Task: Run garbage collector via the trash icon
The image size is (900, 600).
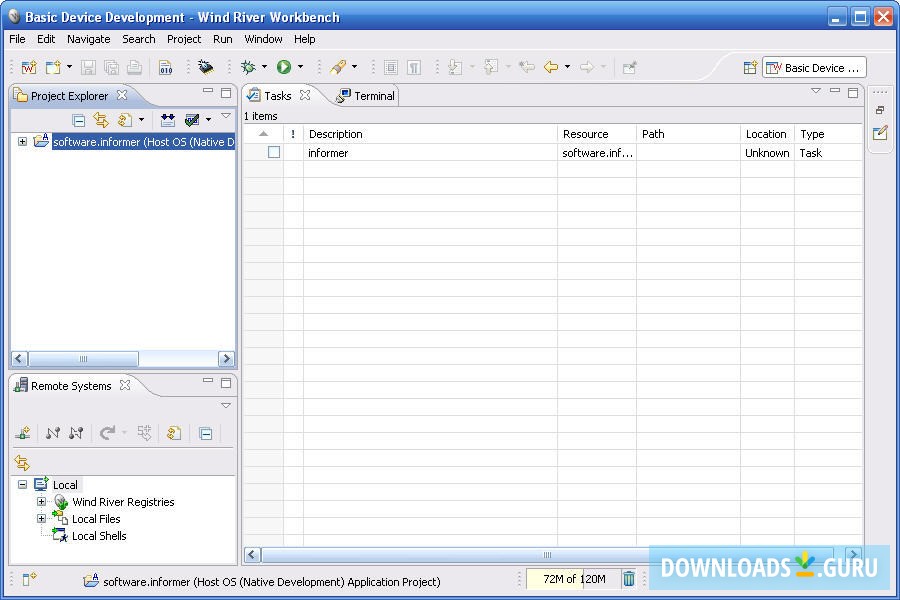Action: pyautogui.click(x=629, y=579)
